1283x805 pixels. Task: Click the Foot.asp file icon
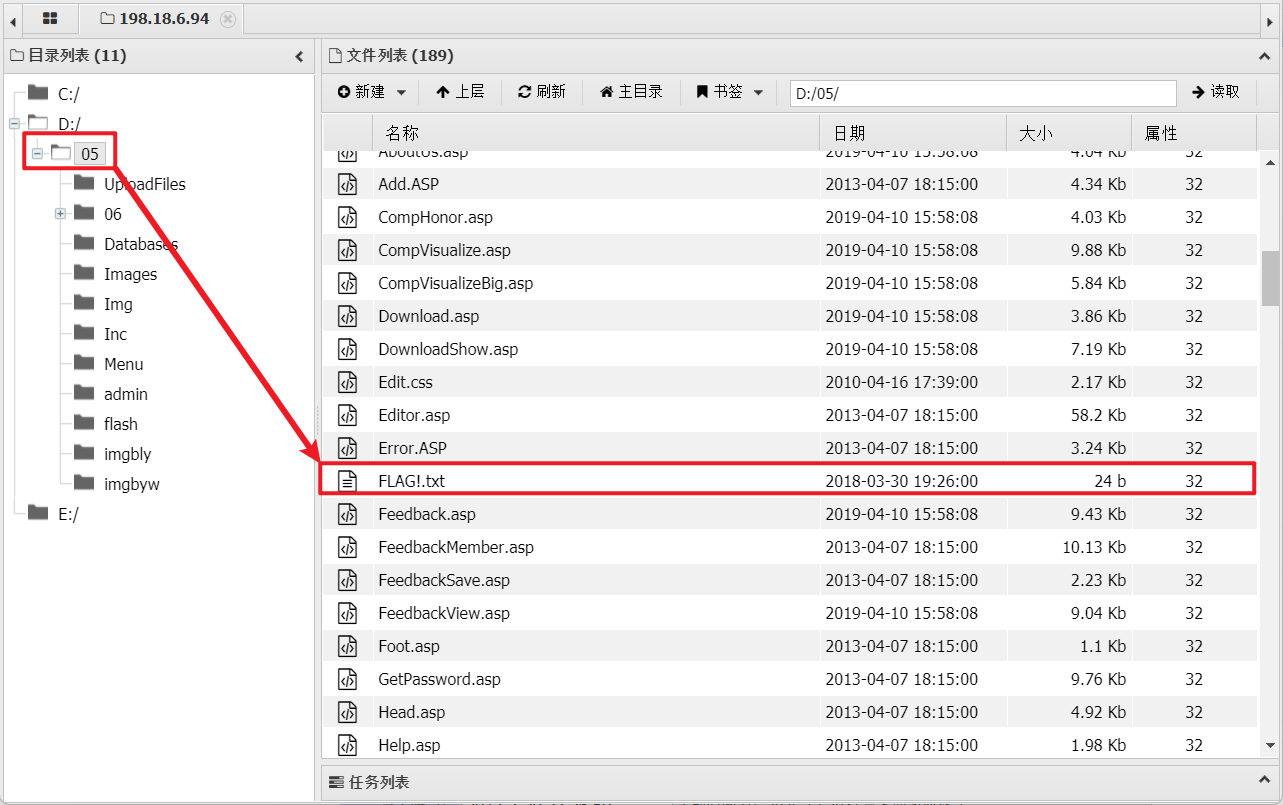[x=347, y=646]
